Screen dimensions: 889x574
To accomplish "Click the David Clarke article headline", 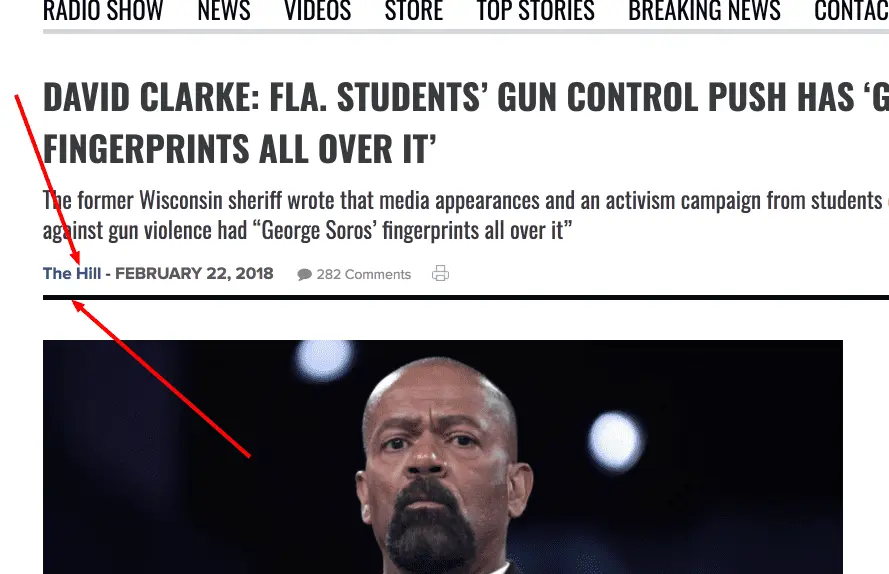I will click(466, 122).
